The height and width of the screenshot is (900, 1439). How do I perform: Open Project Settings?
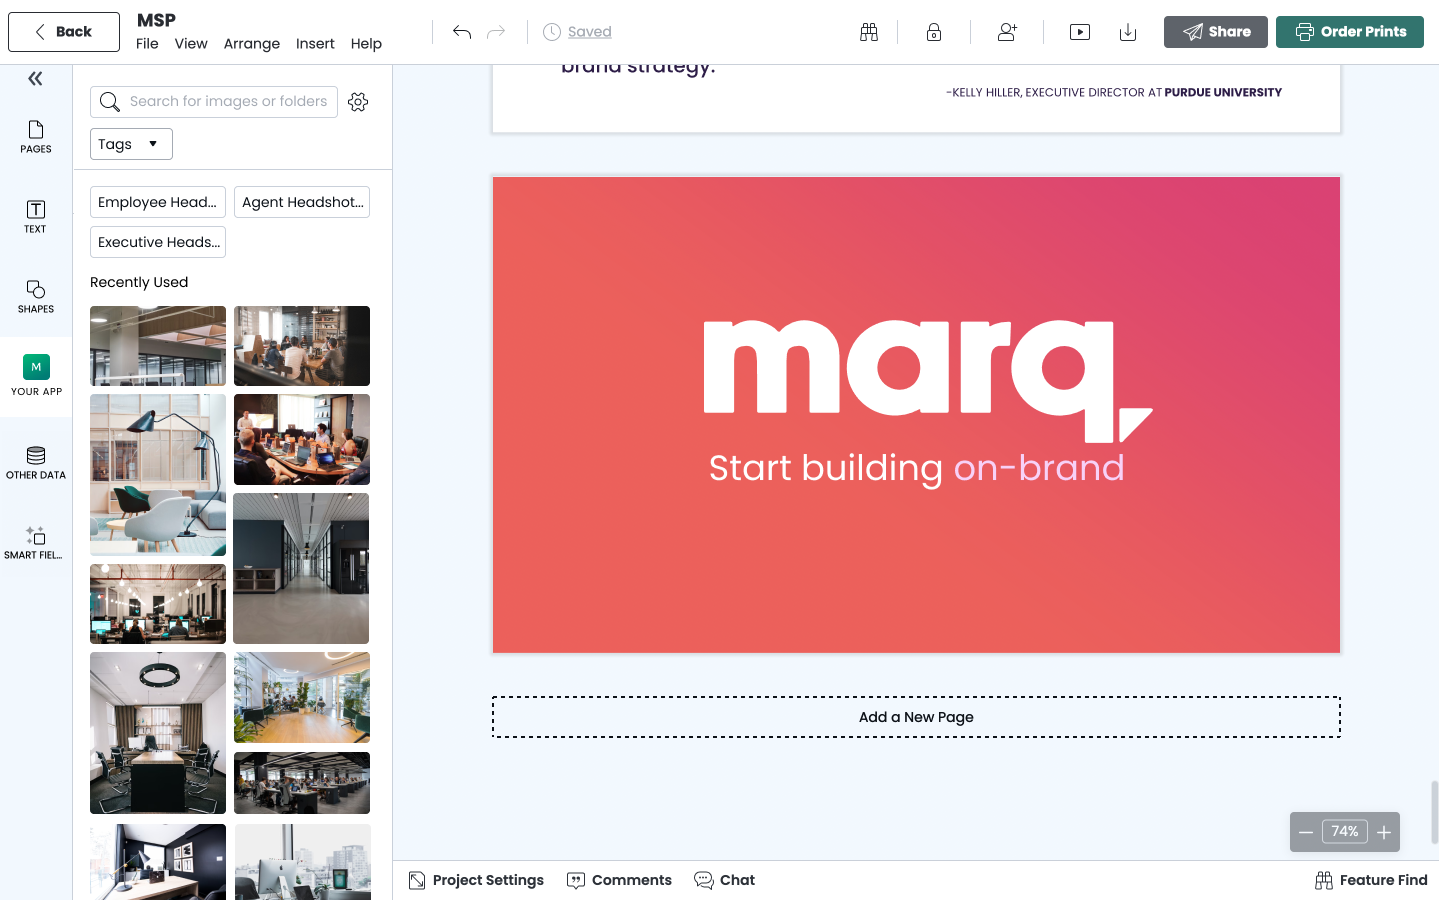click(x=476, y=880)
